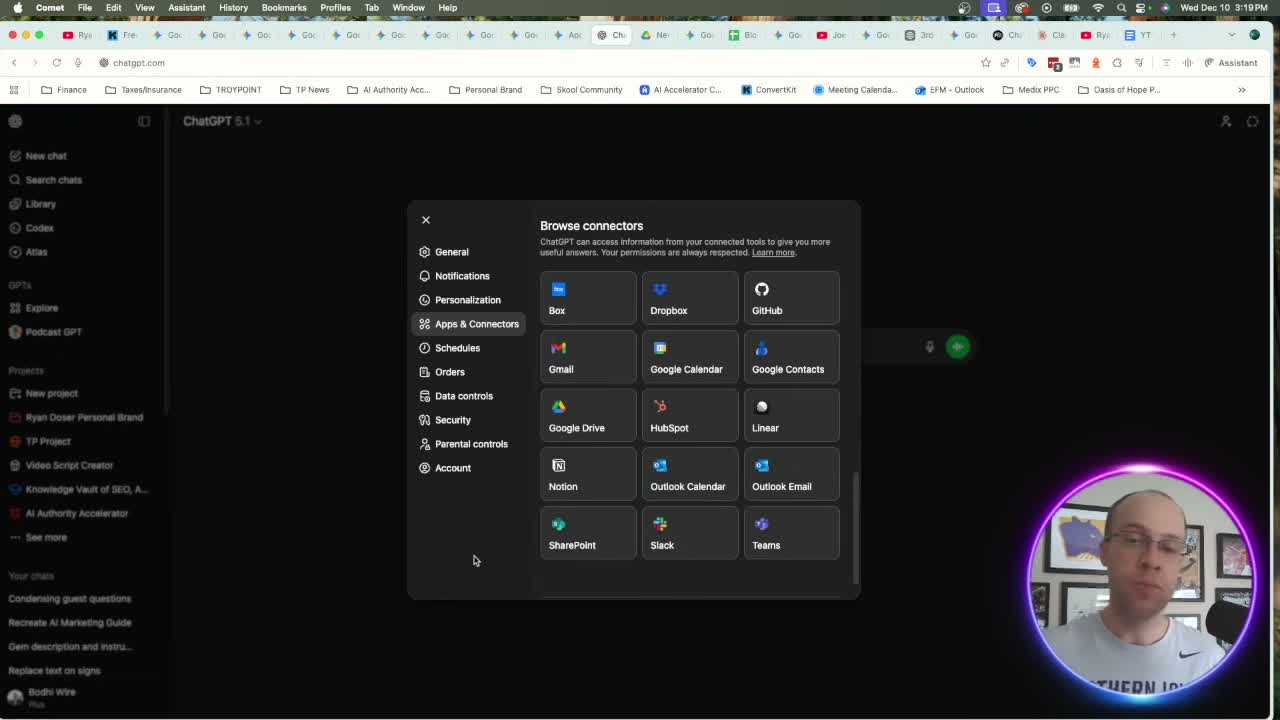
Task: Open the History menu in menu bar
Action: click(x=233, y=8)
